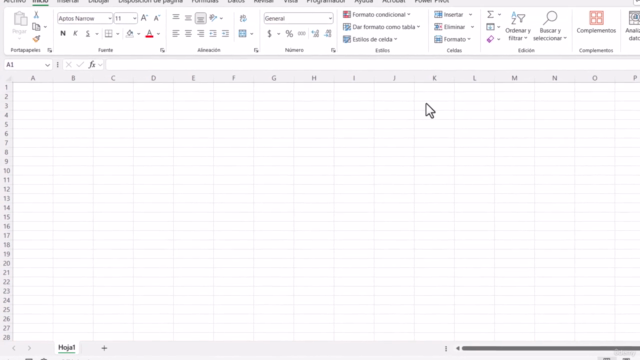Open the font name dropdown Aptos Narrow

[109, 18]
